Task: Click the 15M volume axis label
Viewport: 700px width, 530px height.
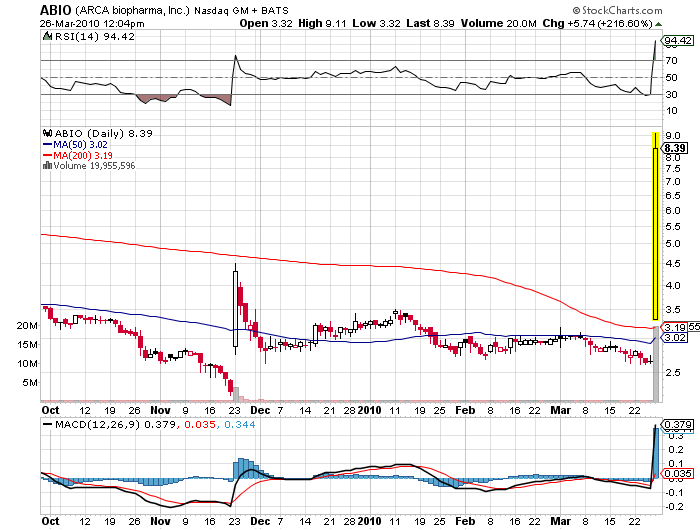Action: pos(27,344)
